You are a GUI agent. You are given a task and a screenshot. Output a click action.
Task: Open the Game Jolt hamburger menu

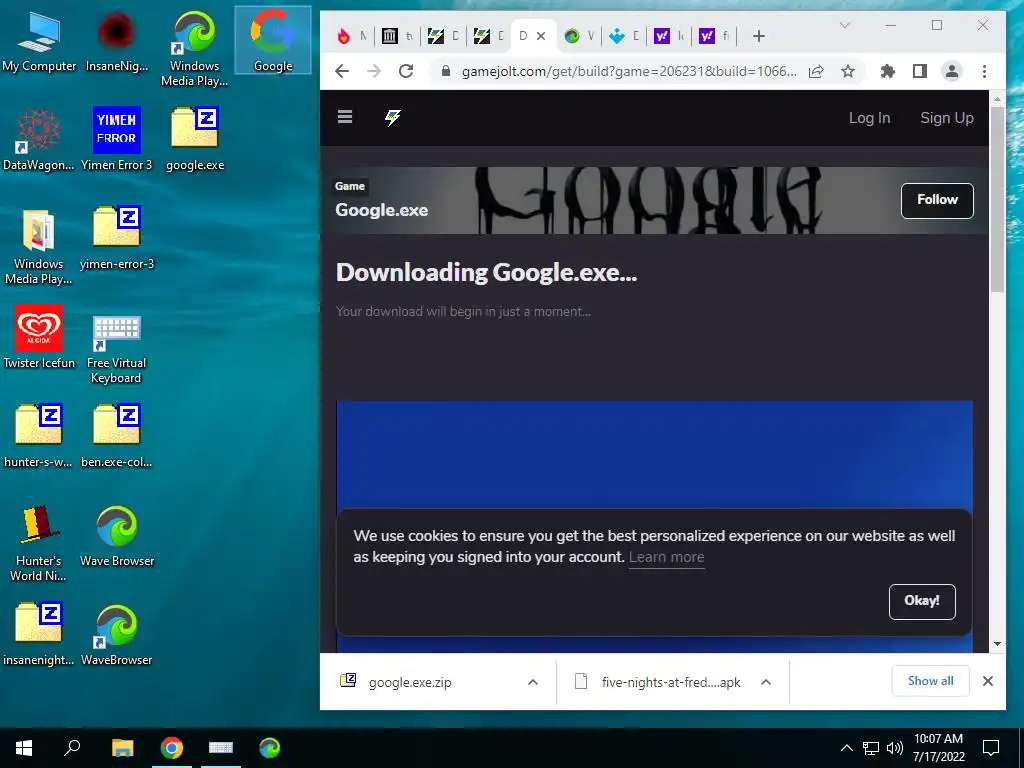[x=345, y=117]
